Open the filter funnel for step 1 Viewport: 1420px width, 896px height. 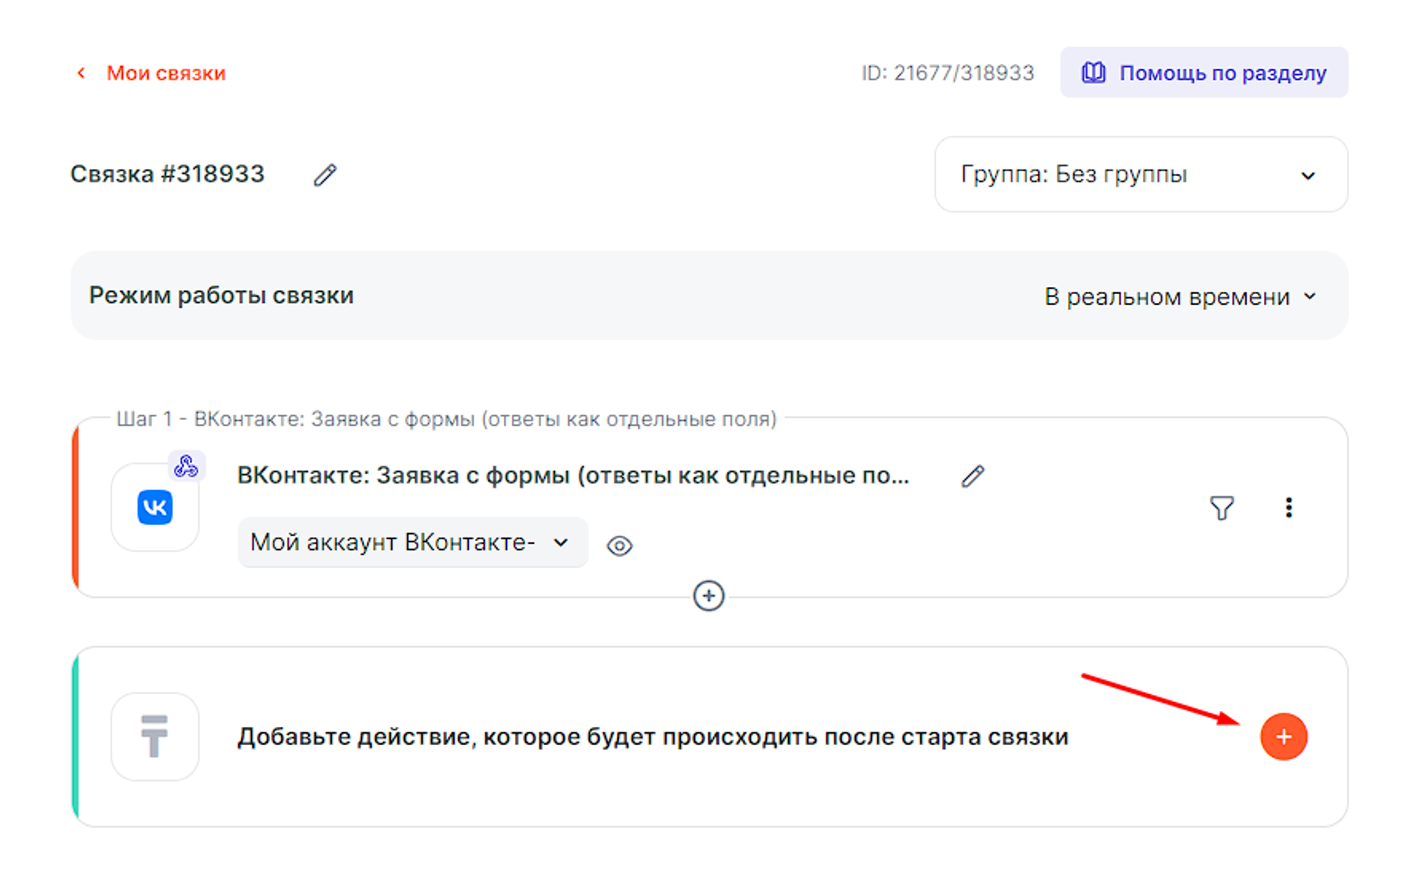pyautogui.click(x=1221, y=508)
